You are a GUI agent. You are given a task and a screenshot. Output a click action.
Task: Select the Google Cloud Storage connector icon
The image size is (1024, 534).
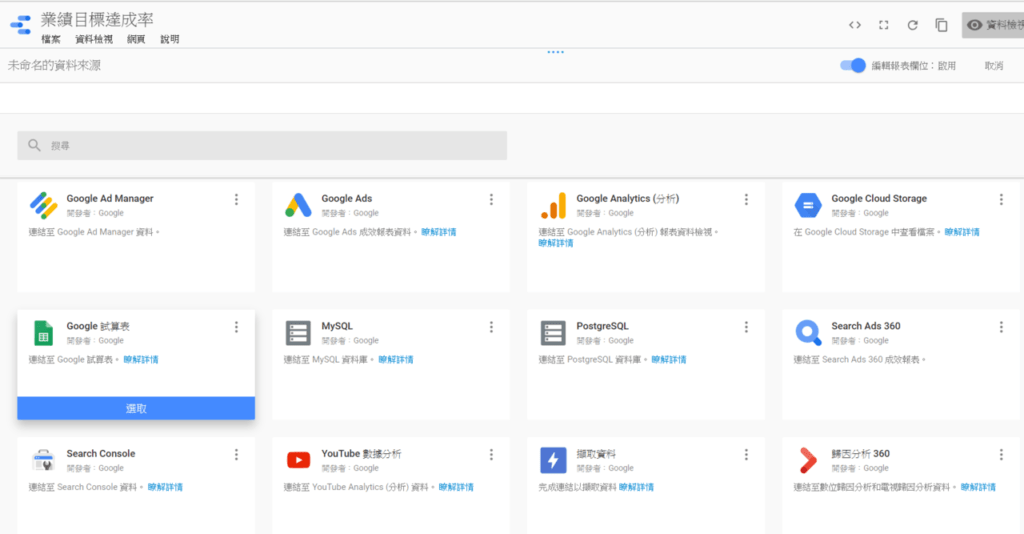808,205
